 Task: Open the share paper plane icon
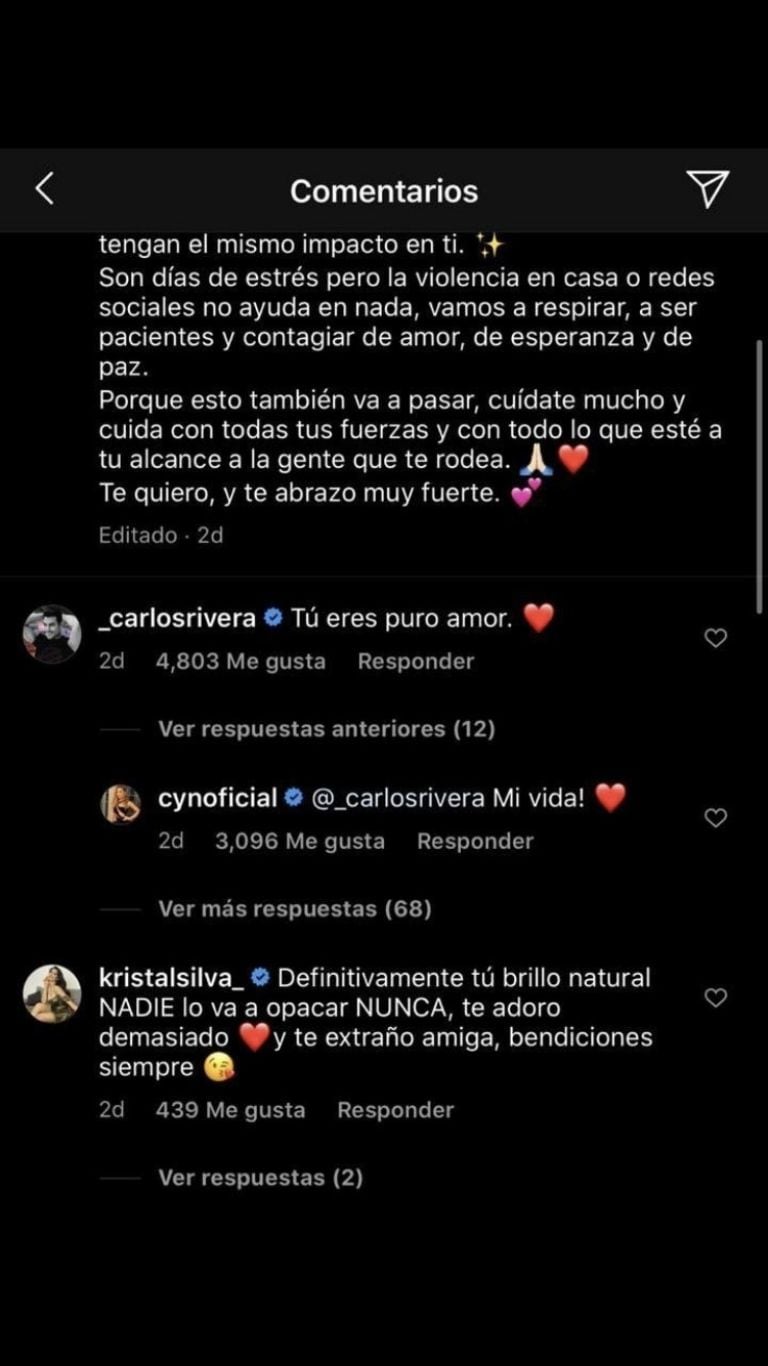click(707, 189)
